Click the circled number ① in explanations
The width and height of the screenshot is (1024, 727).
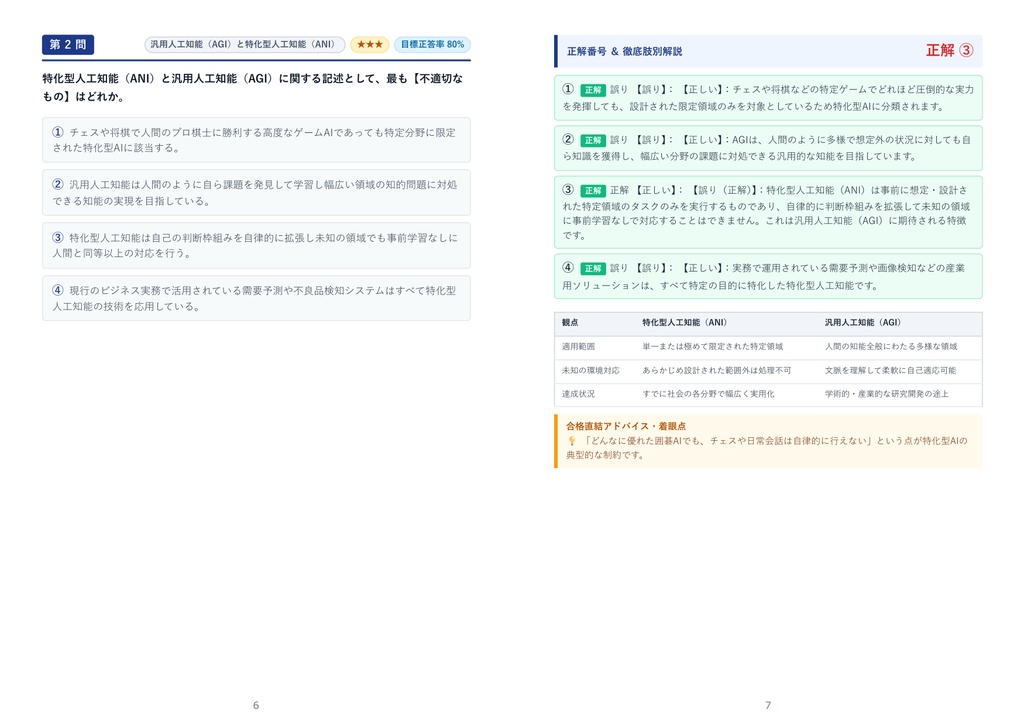(x=568, y=89)
